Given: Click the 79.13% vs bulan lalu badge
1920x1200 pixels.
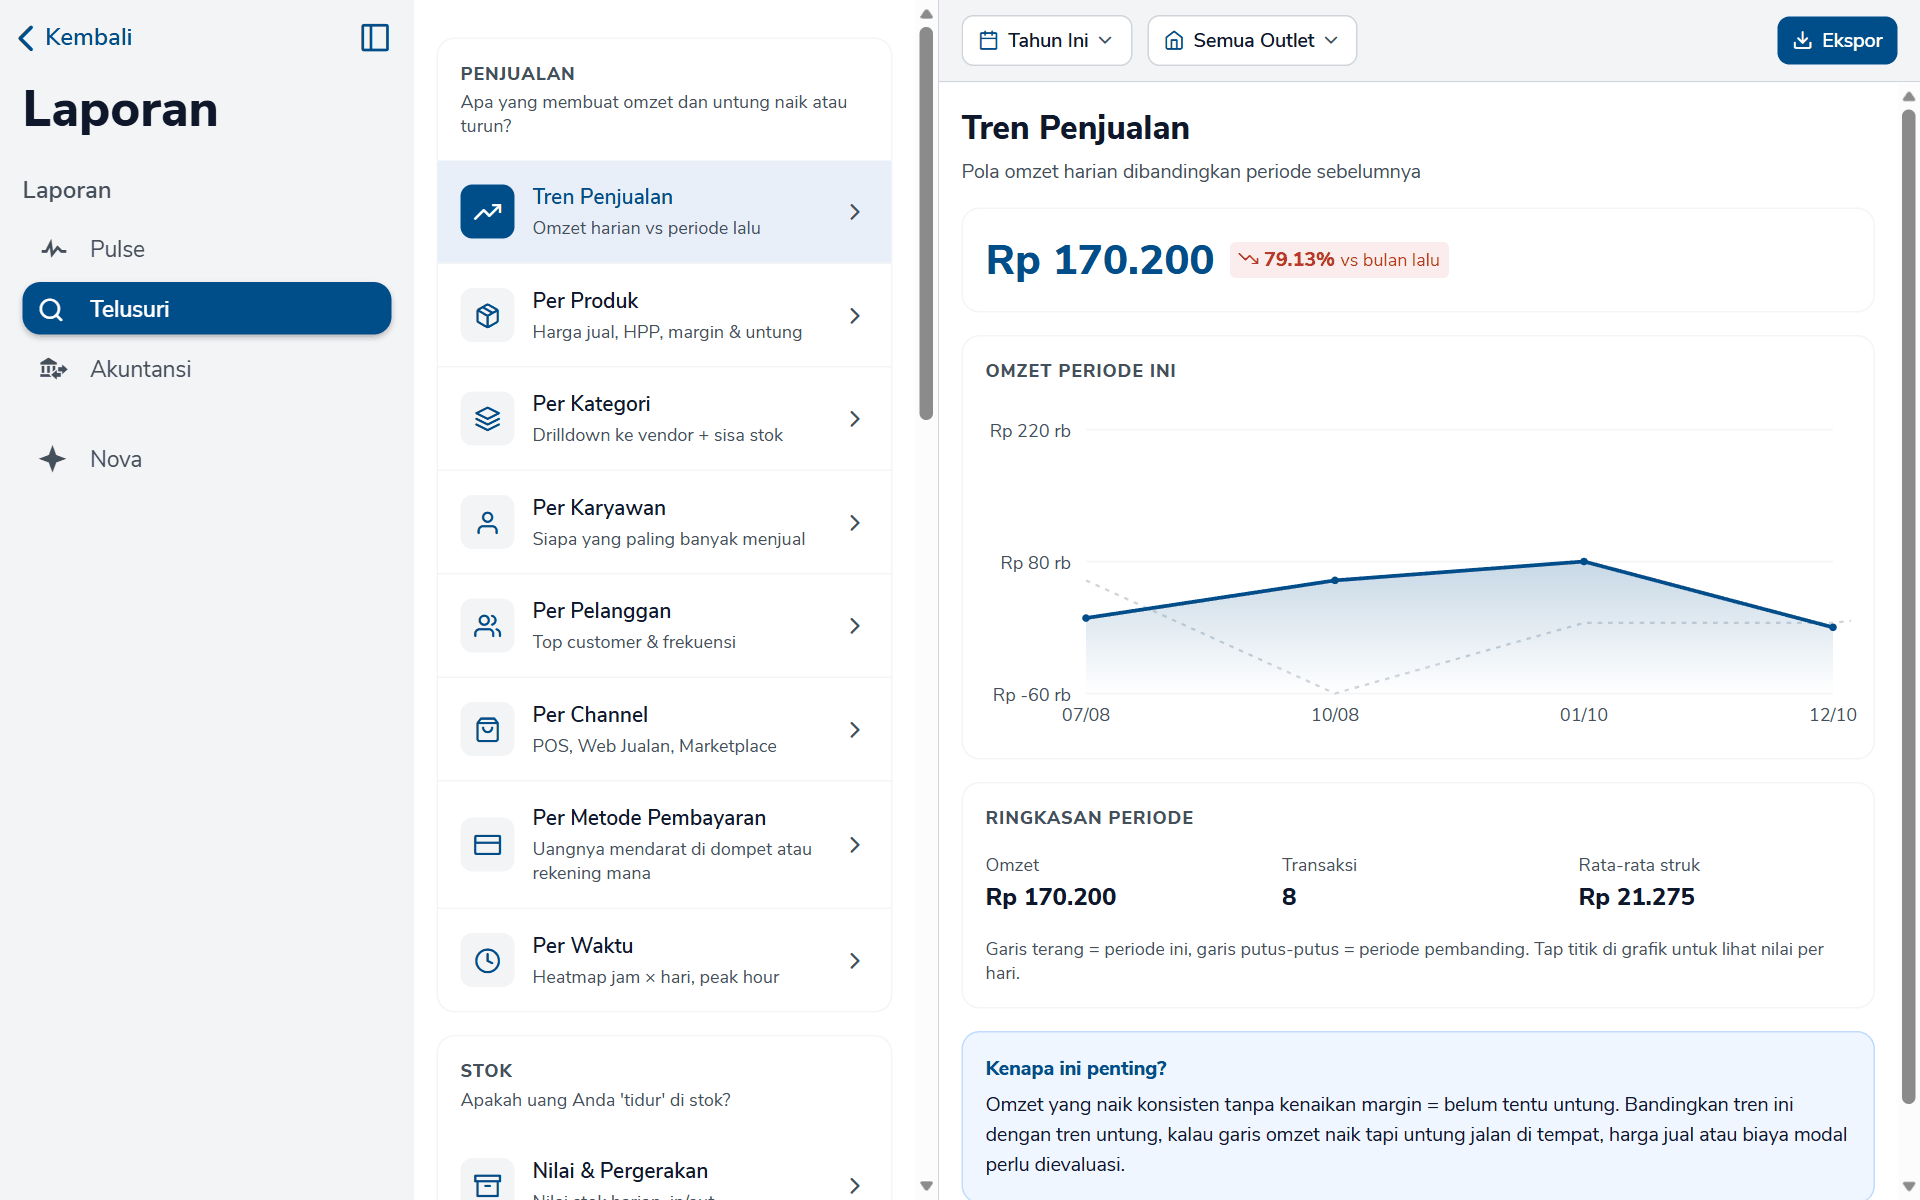Looking at the screenshot, I should 1339,260.
